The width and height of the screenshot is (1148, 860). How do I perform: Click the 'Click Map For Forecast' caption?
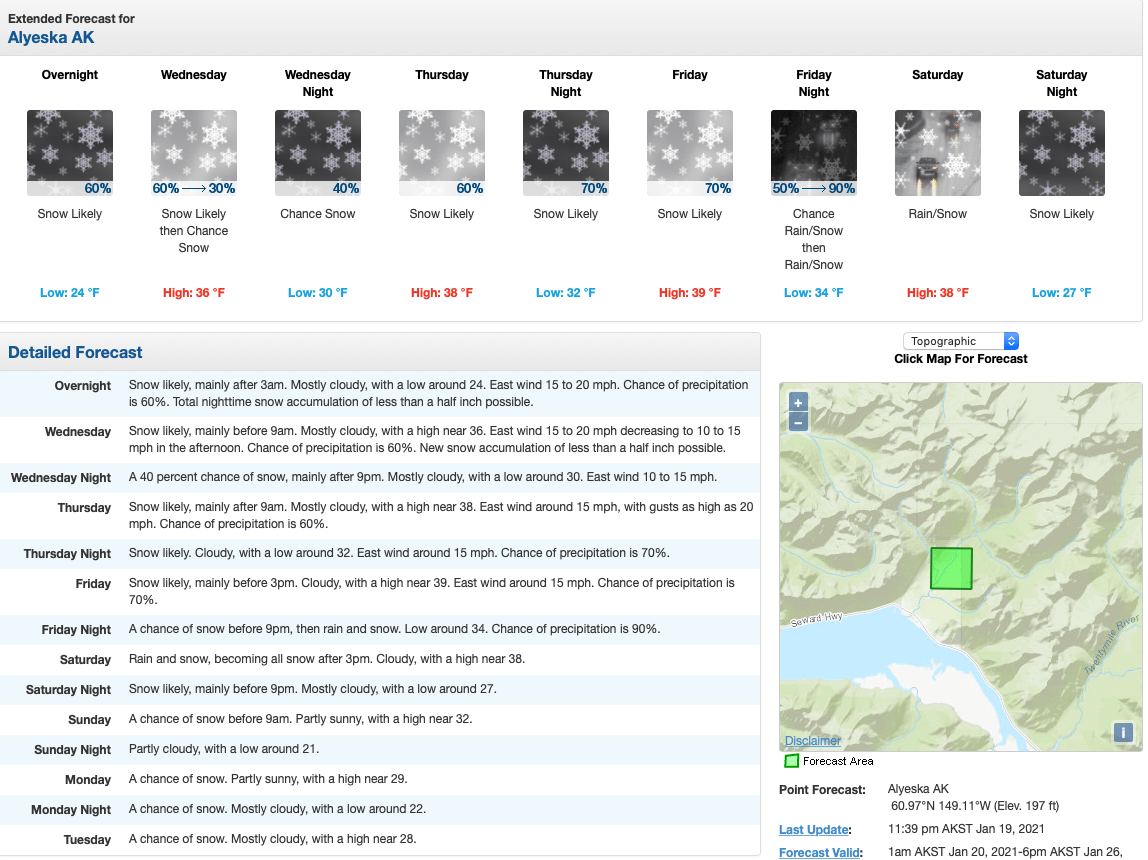pos(961,359)
